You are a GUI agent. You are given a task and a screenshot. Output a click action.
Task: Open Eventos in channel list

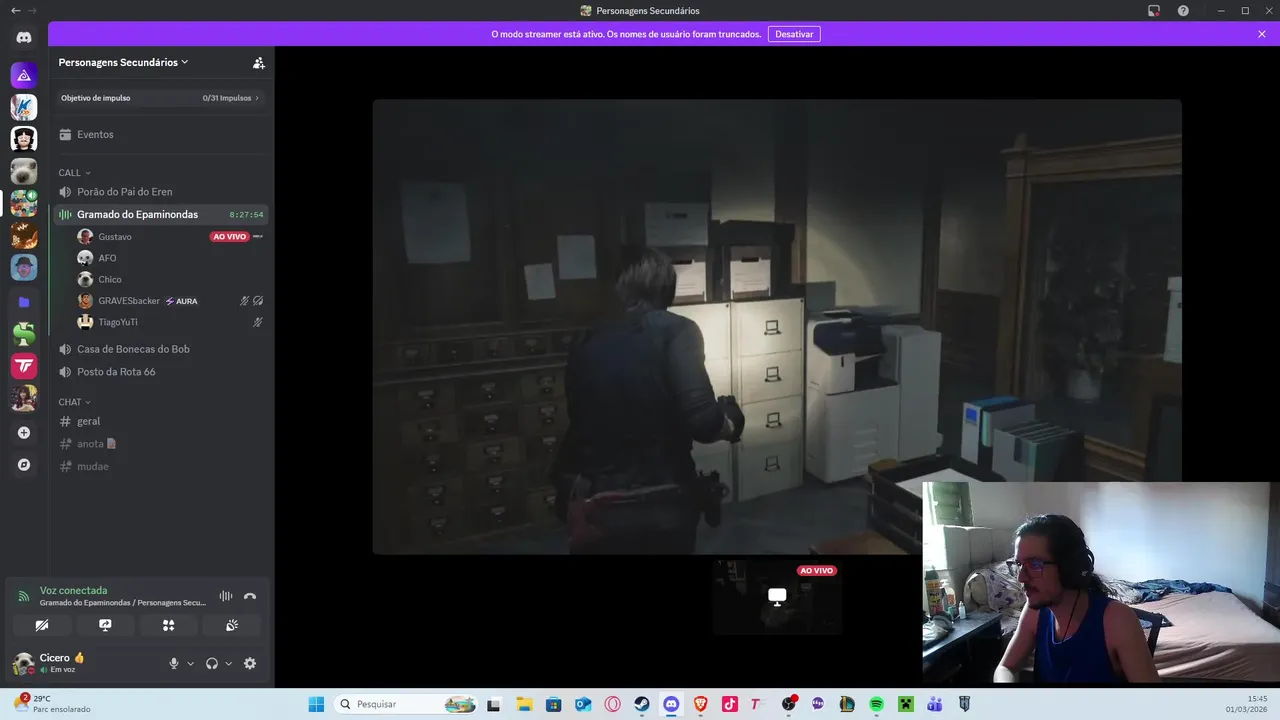click(x=160, y=134)
